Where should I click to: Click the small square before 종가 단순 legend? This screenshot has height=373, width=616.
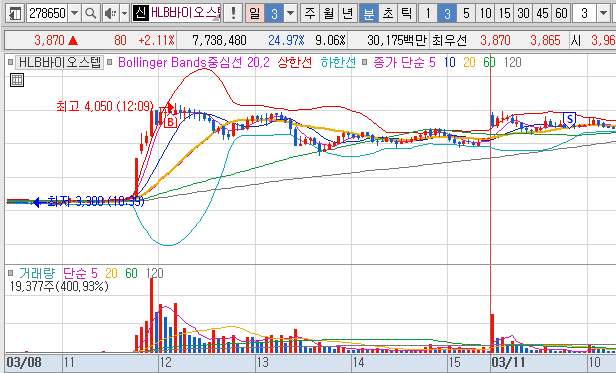point(365,62)
